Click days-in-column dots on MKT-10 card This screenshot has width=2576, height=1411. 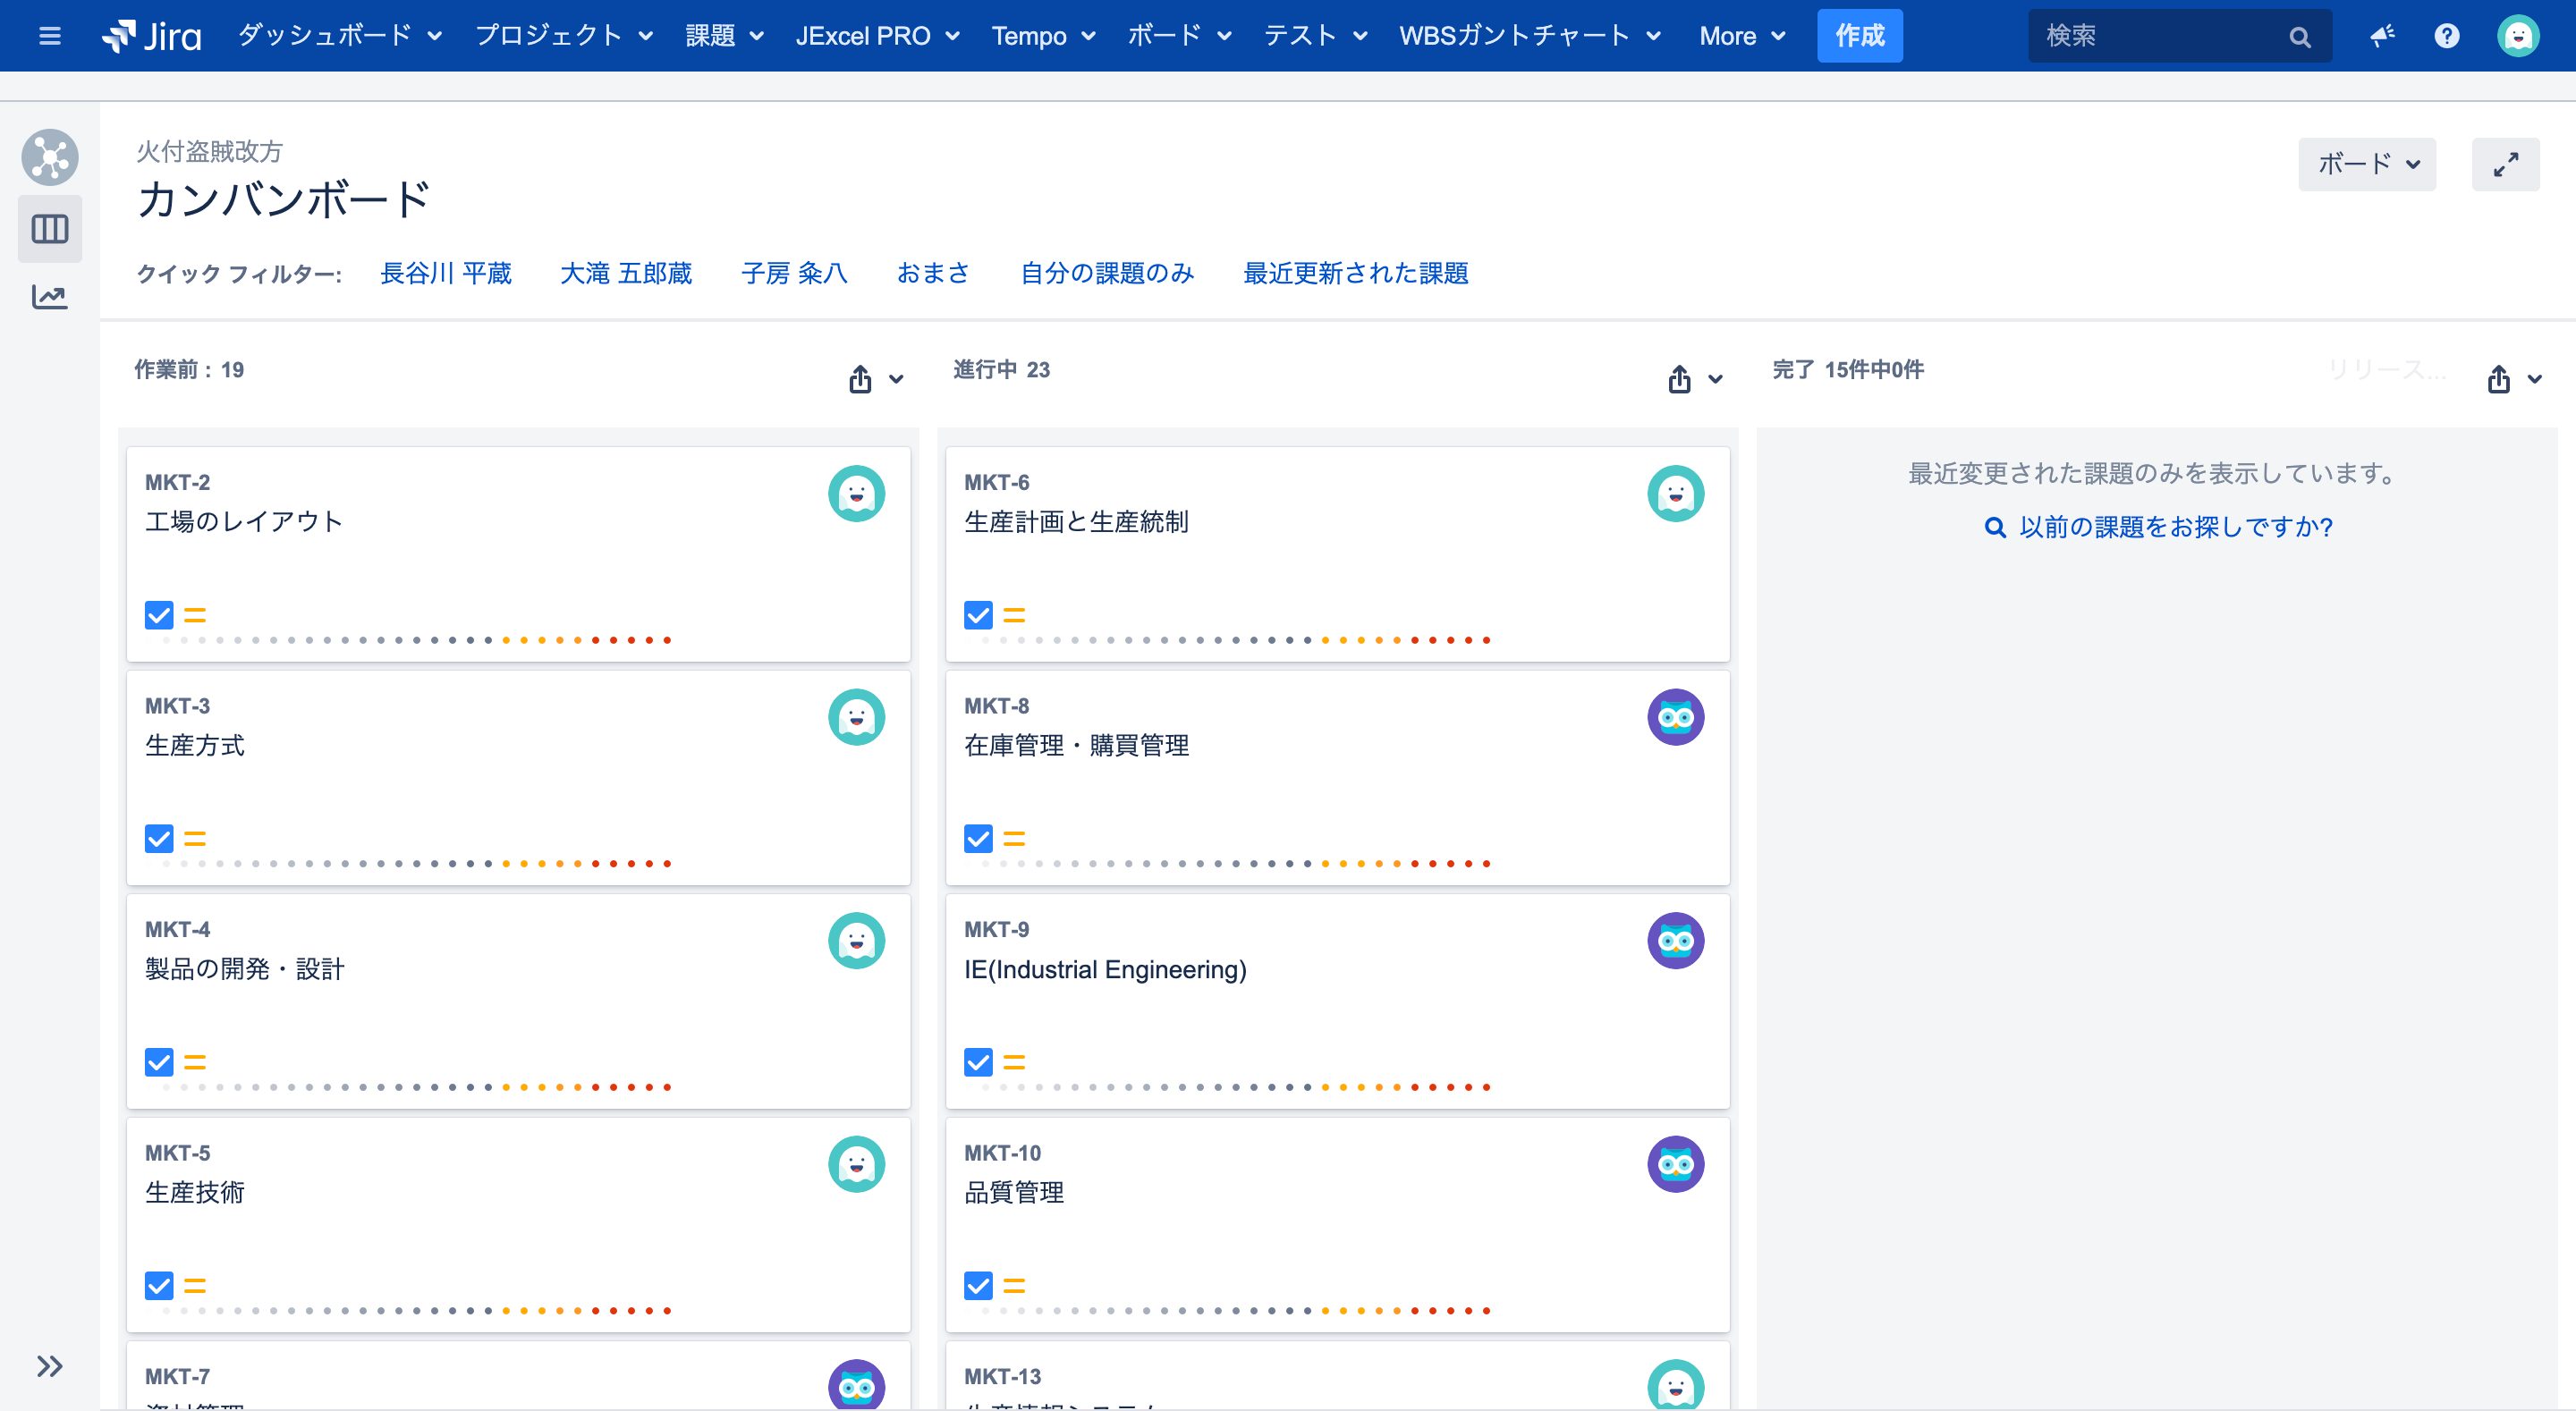tap(1236, 1310)
